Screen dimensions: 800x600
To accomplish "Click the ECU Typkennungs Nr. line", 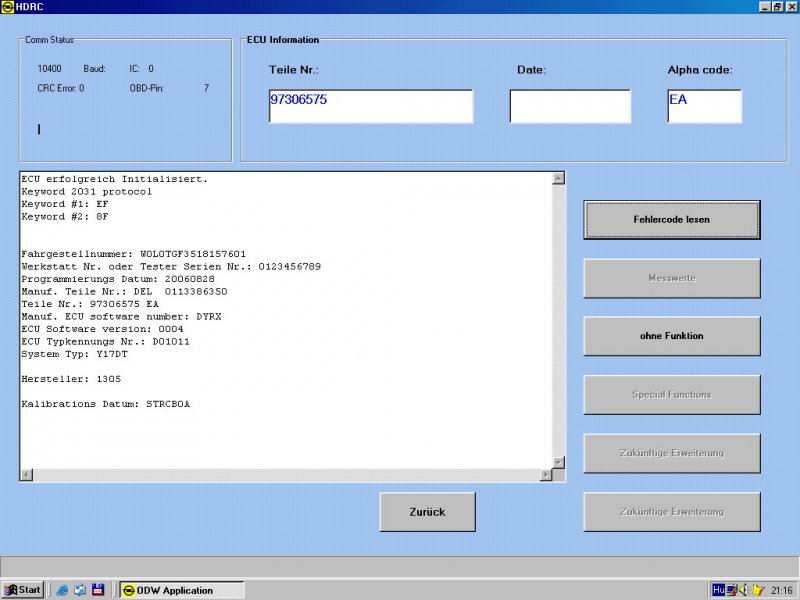I will coord(106,342).
